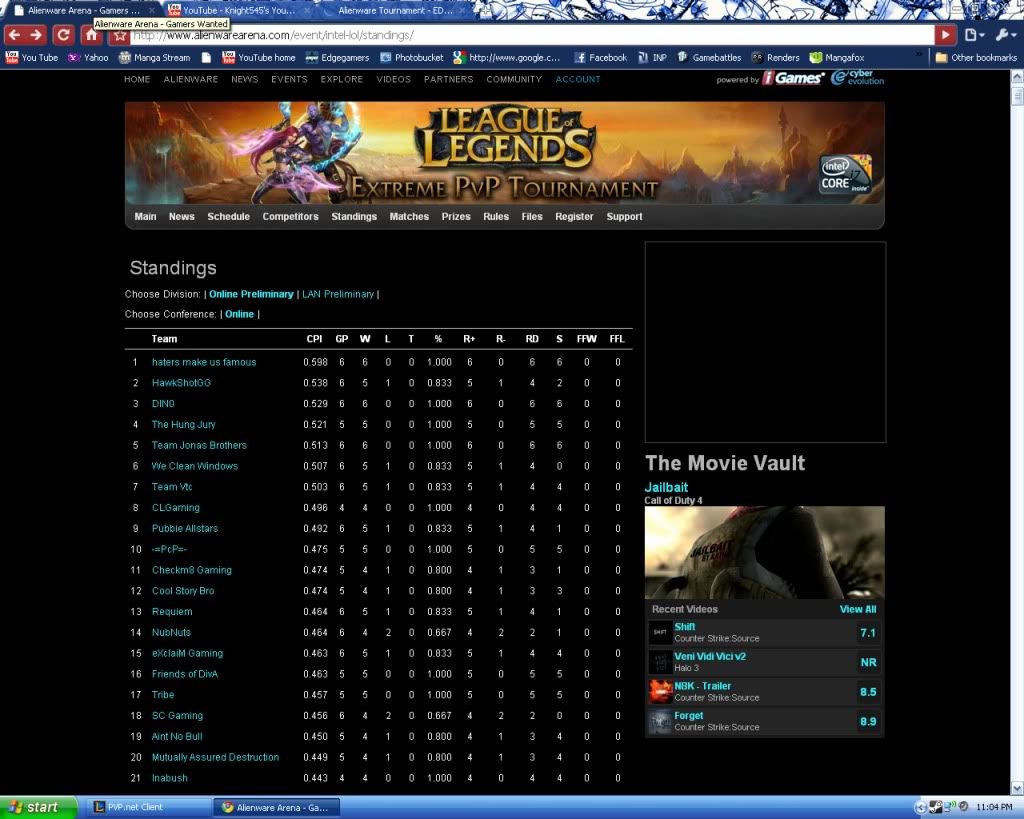Open the Gamebattles bookmark
Viewport: 1024px width, 819px height.
(x=709, y=57)
